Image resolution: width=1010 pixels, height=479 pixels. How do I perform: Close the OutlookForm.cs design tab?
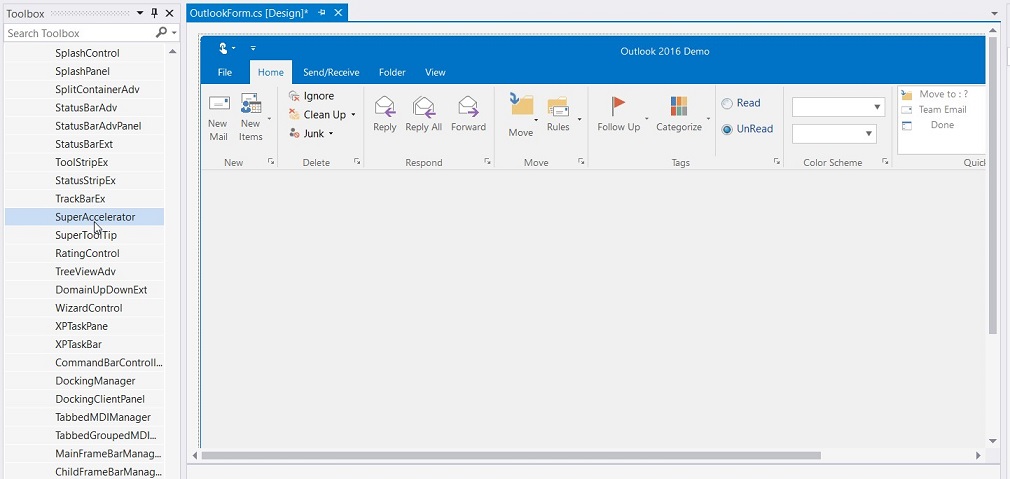tap(338, 13)
